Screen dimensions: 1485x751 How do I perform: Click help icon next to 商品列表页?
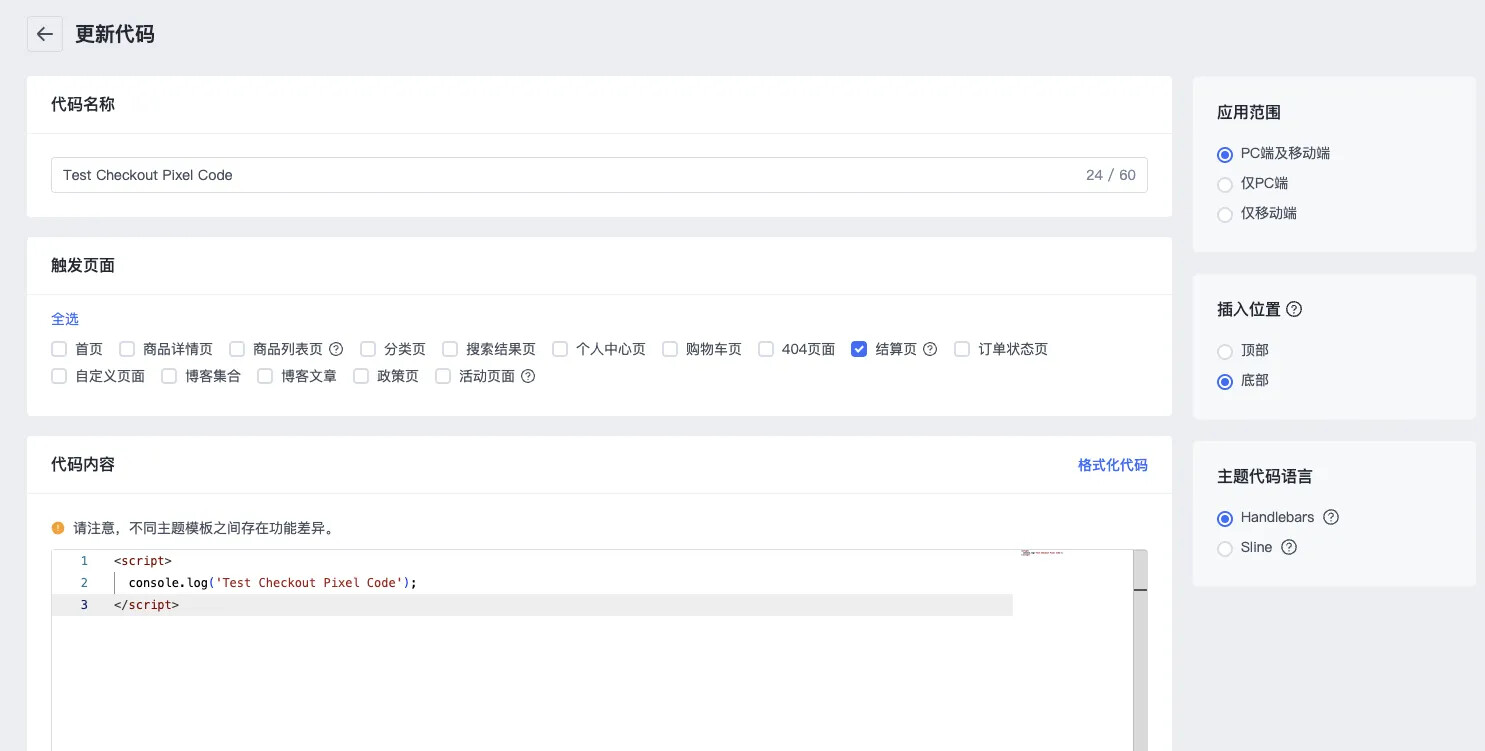(x=336, y=349)
